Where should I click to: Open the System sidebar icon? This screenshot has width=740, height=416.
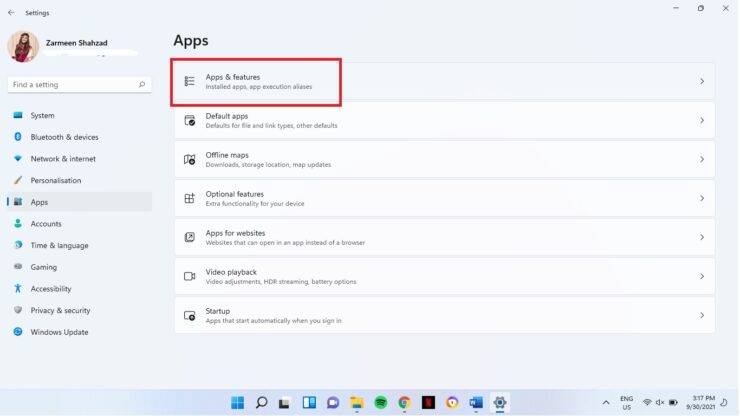[18, 115]
